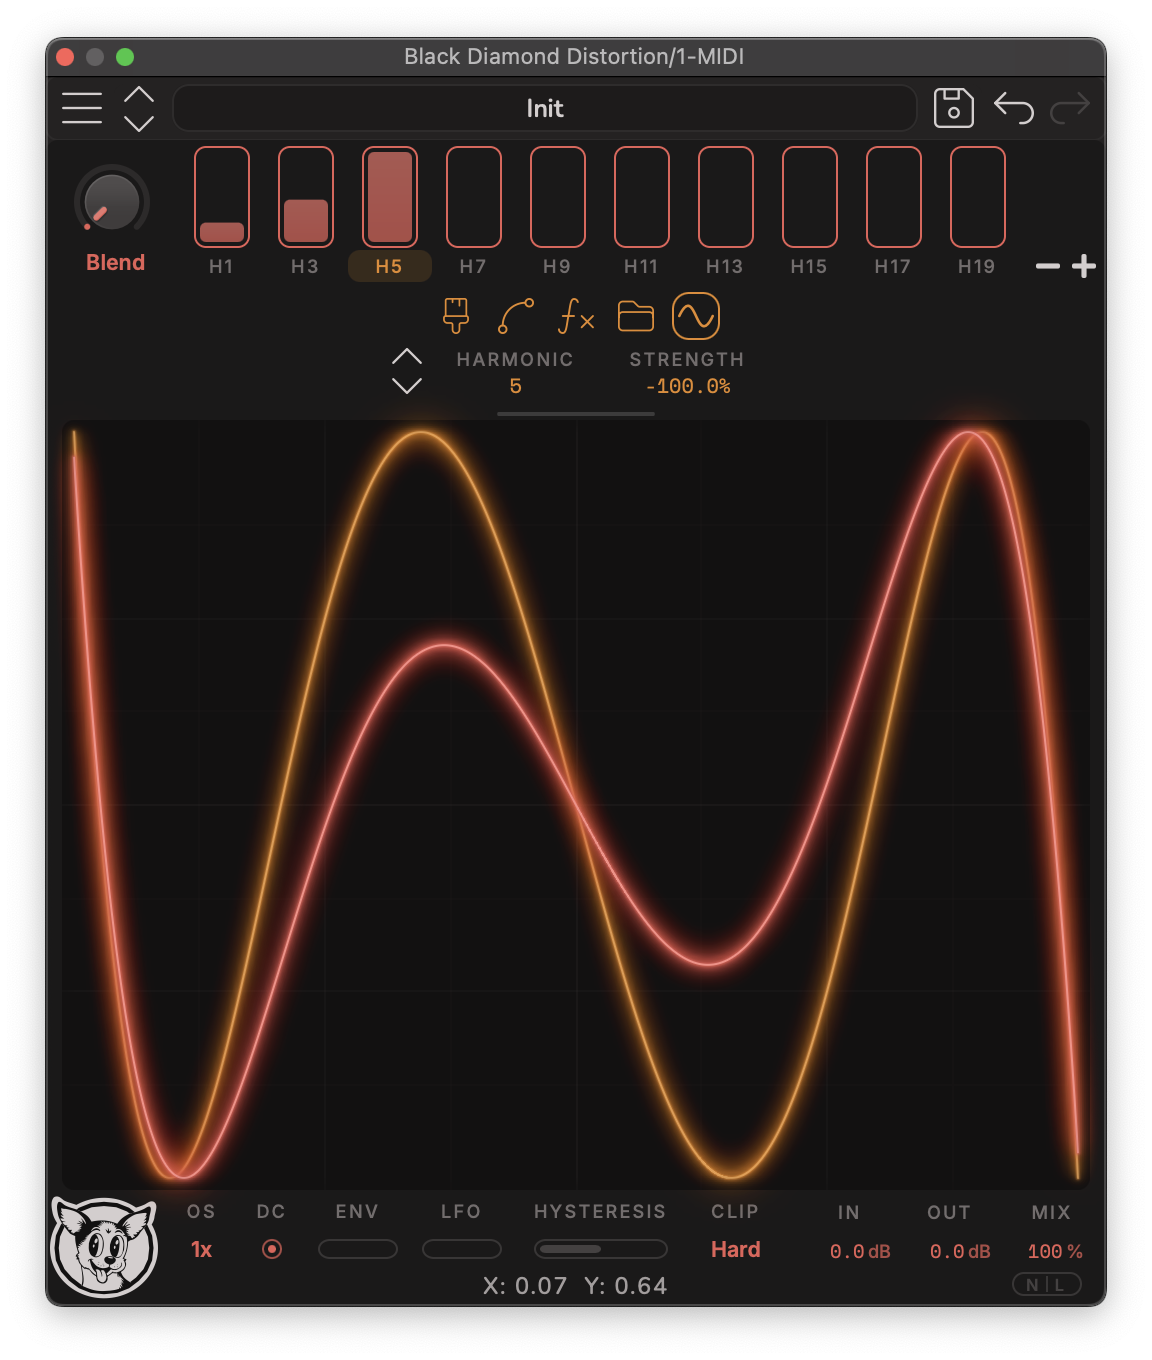Undo the last change

tap(1013, 108)
